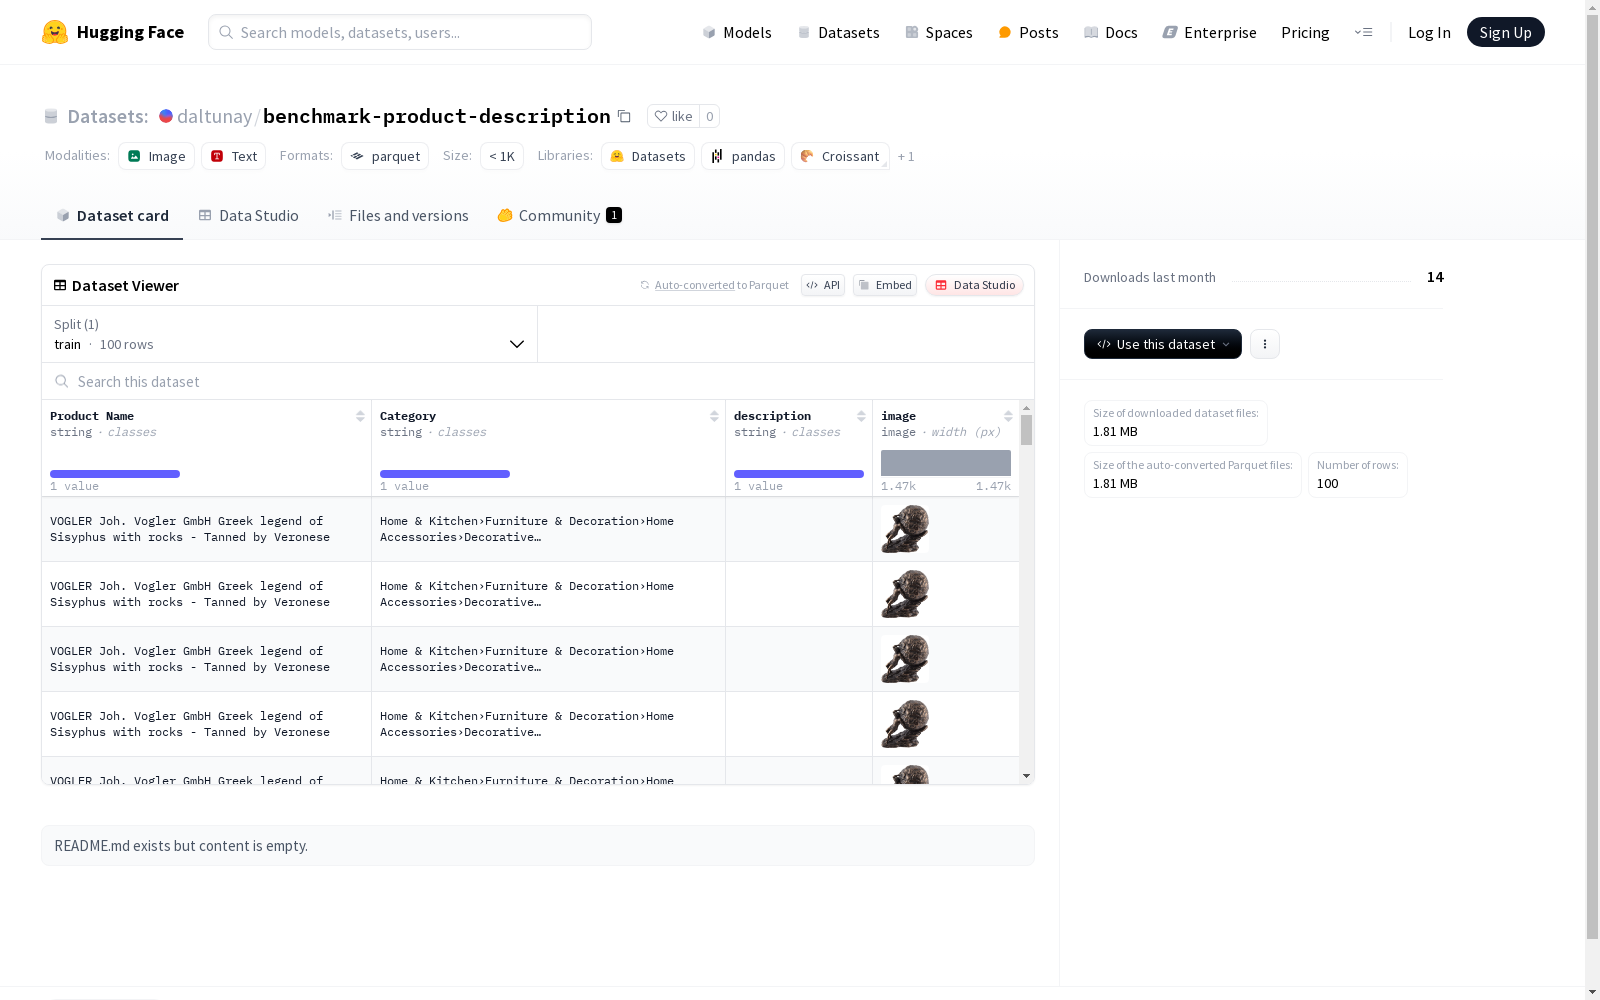This screenshot has height=1000, width=1600.
Task: Select the pandas library tag
Action: point(743,156)
